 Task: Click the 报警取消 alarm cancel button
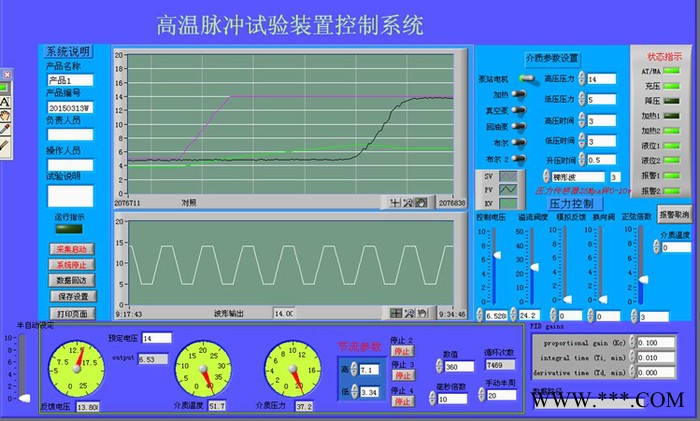[674, 215]
